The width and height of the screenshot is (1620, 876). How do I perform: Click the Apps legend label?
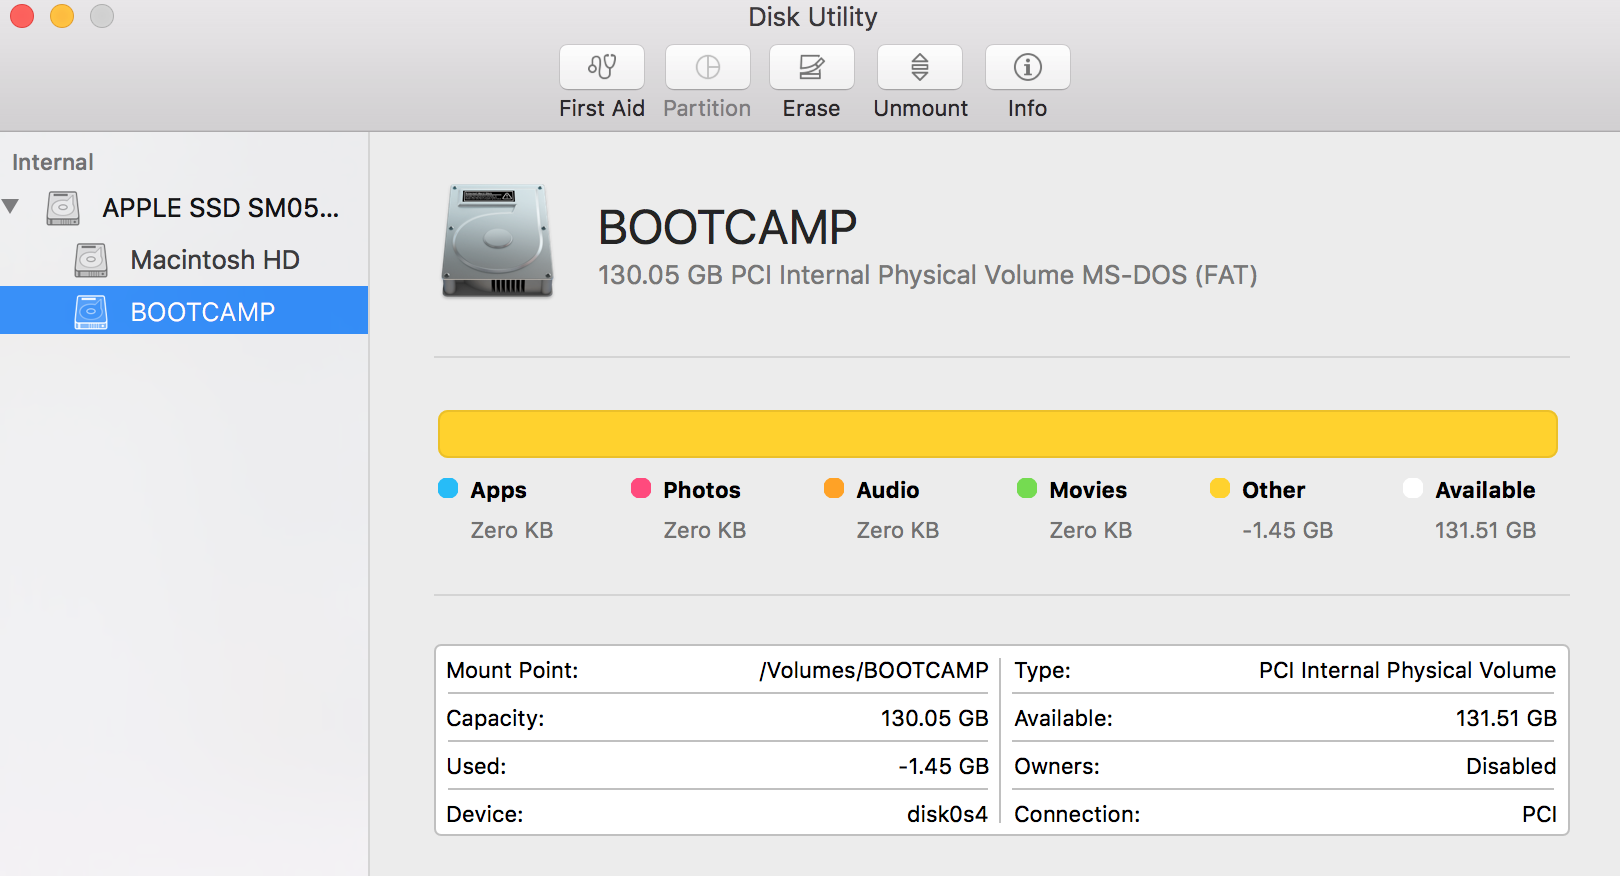[498, 490]
